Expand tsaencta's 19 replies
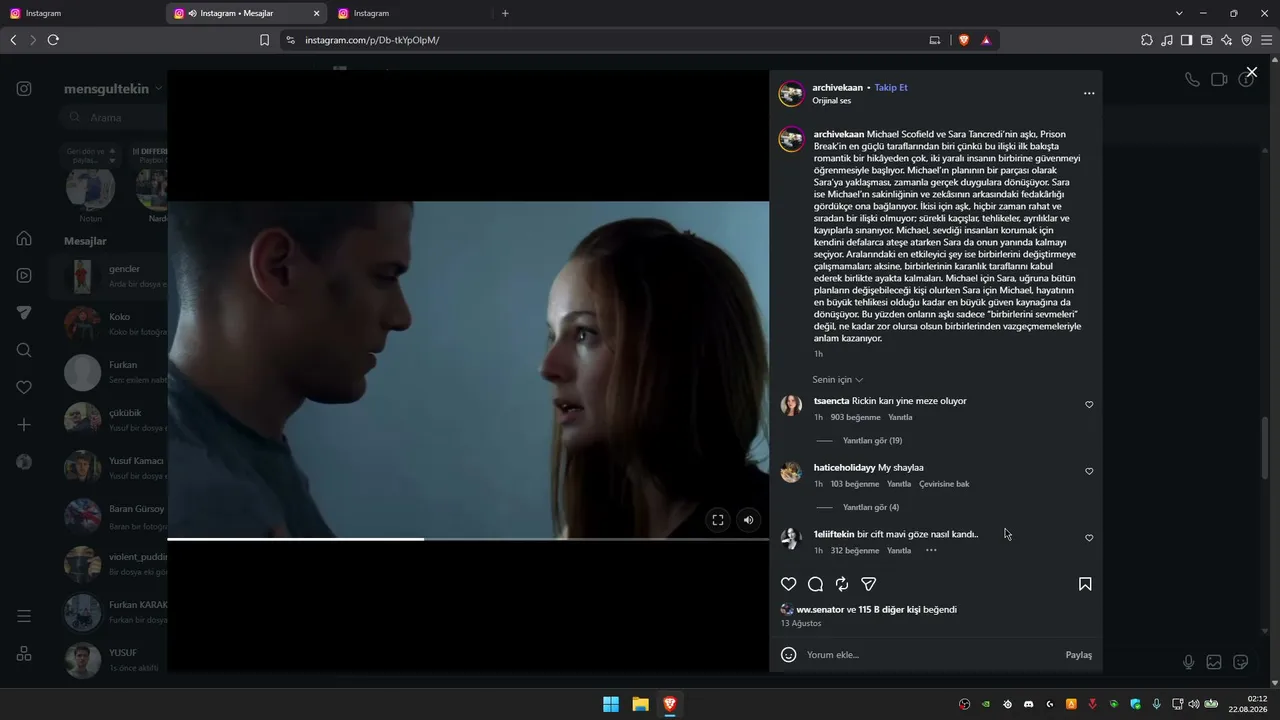Image resolution: width=1280 pixels, height=720 pixels. 872,441
